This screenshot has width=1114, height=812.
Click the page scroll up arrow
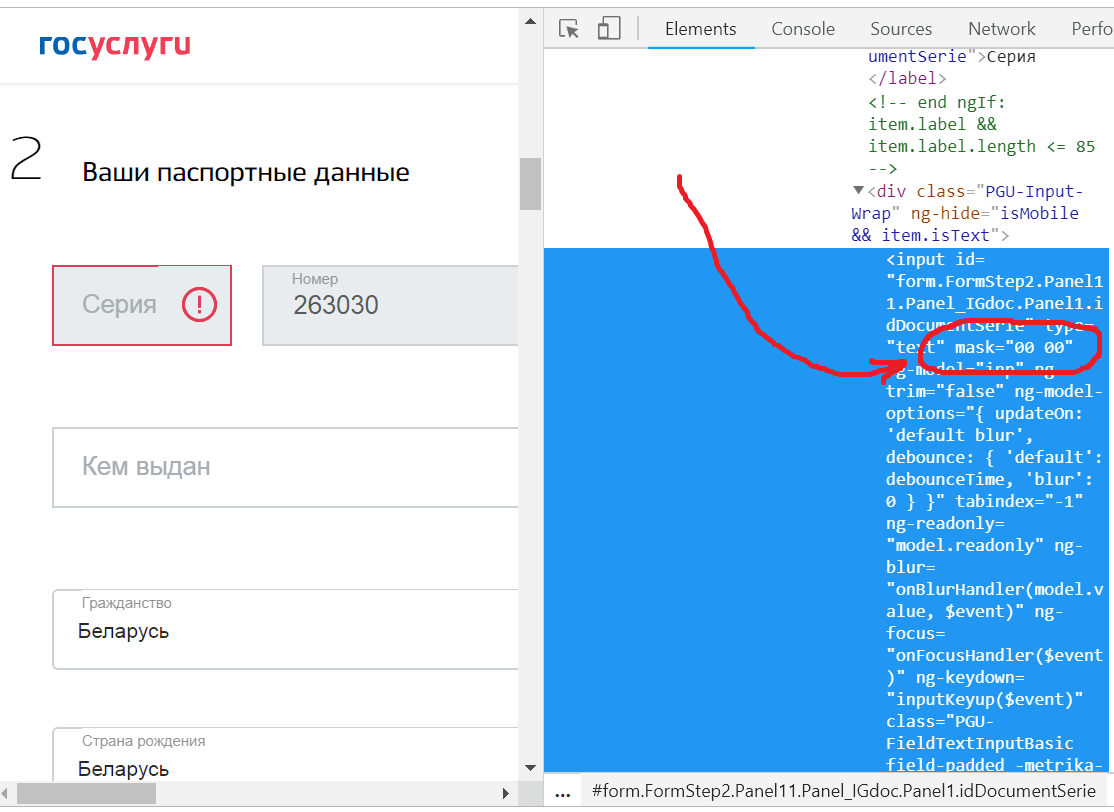point(530,21)
